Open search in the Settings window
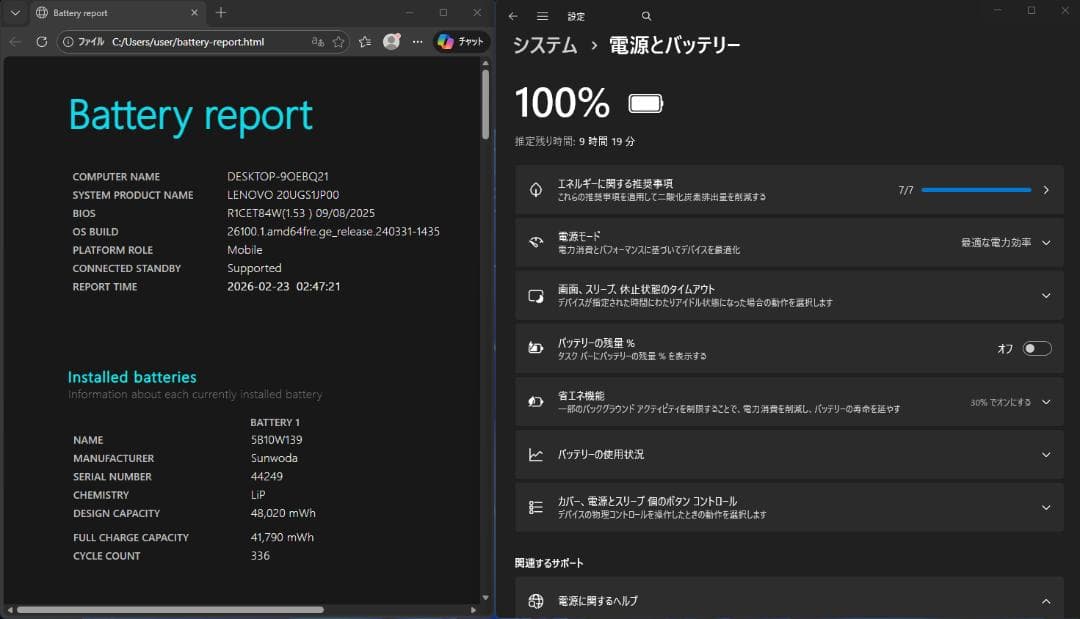Viewport: 1080px width, 619px height. coord(646,16)
